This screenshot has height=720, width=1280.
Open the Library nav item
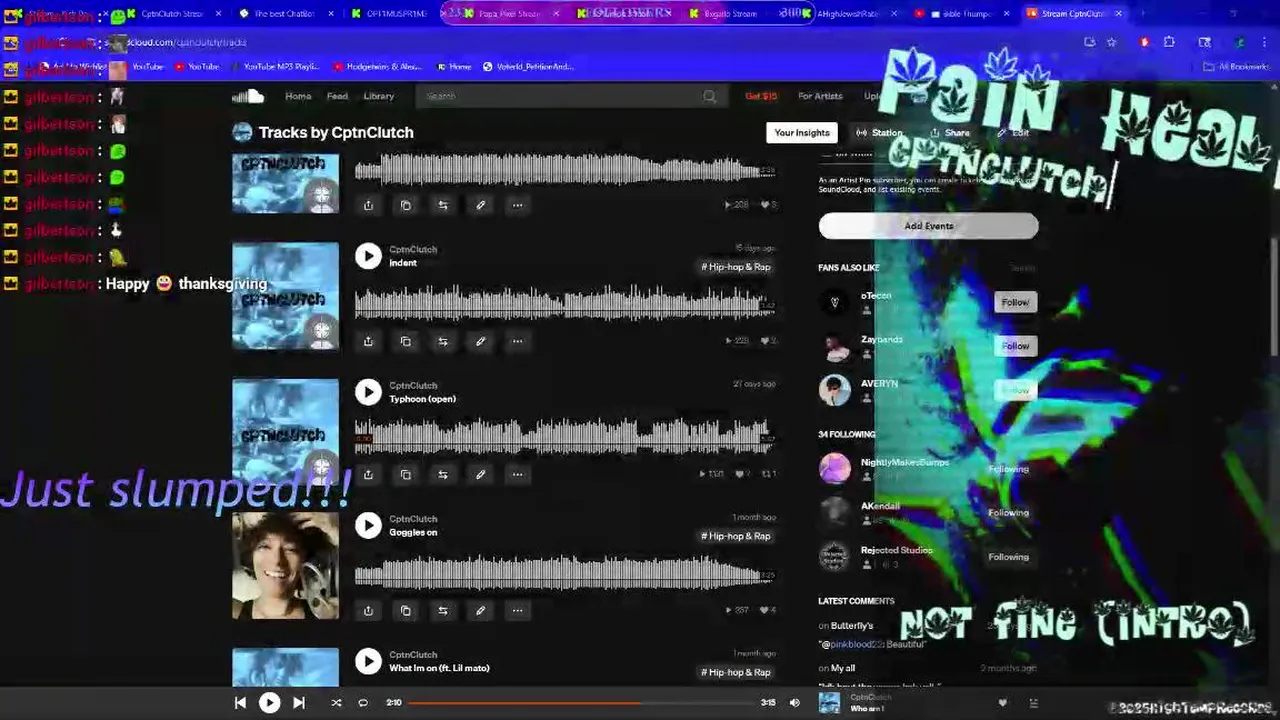tap(379, 96)
